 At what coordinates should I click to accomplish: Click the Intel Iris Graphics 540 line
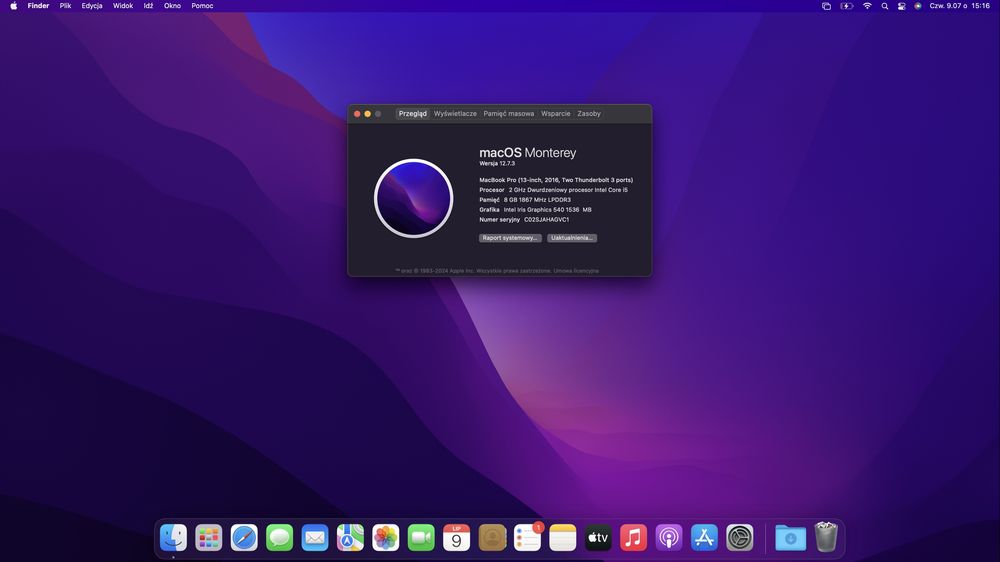tap(535, 210)
